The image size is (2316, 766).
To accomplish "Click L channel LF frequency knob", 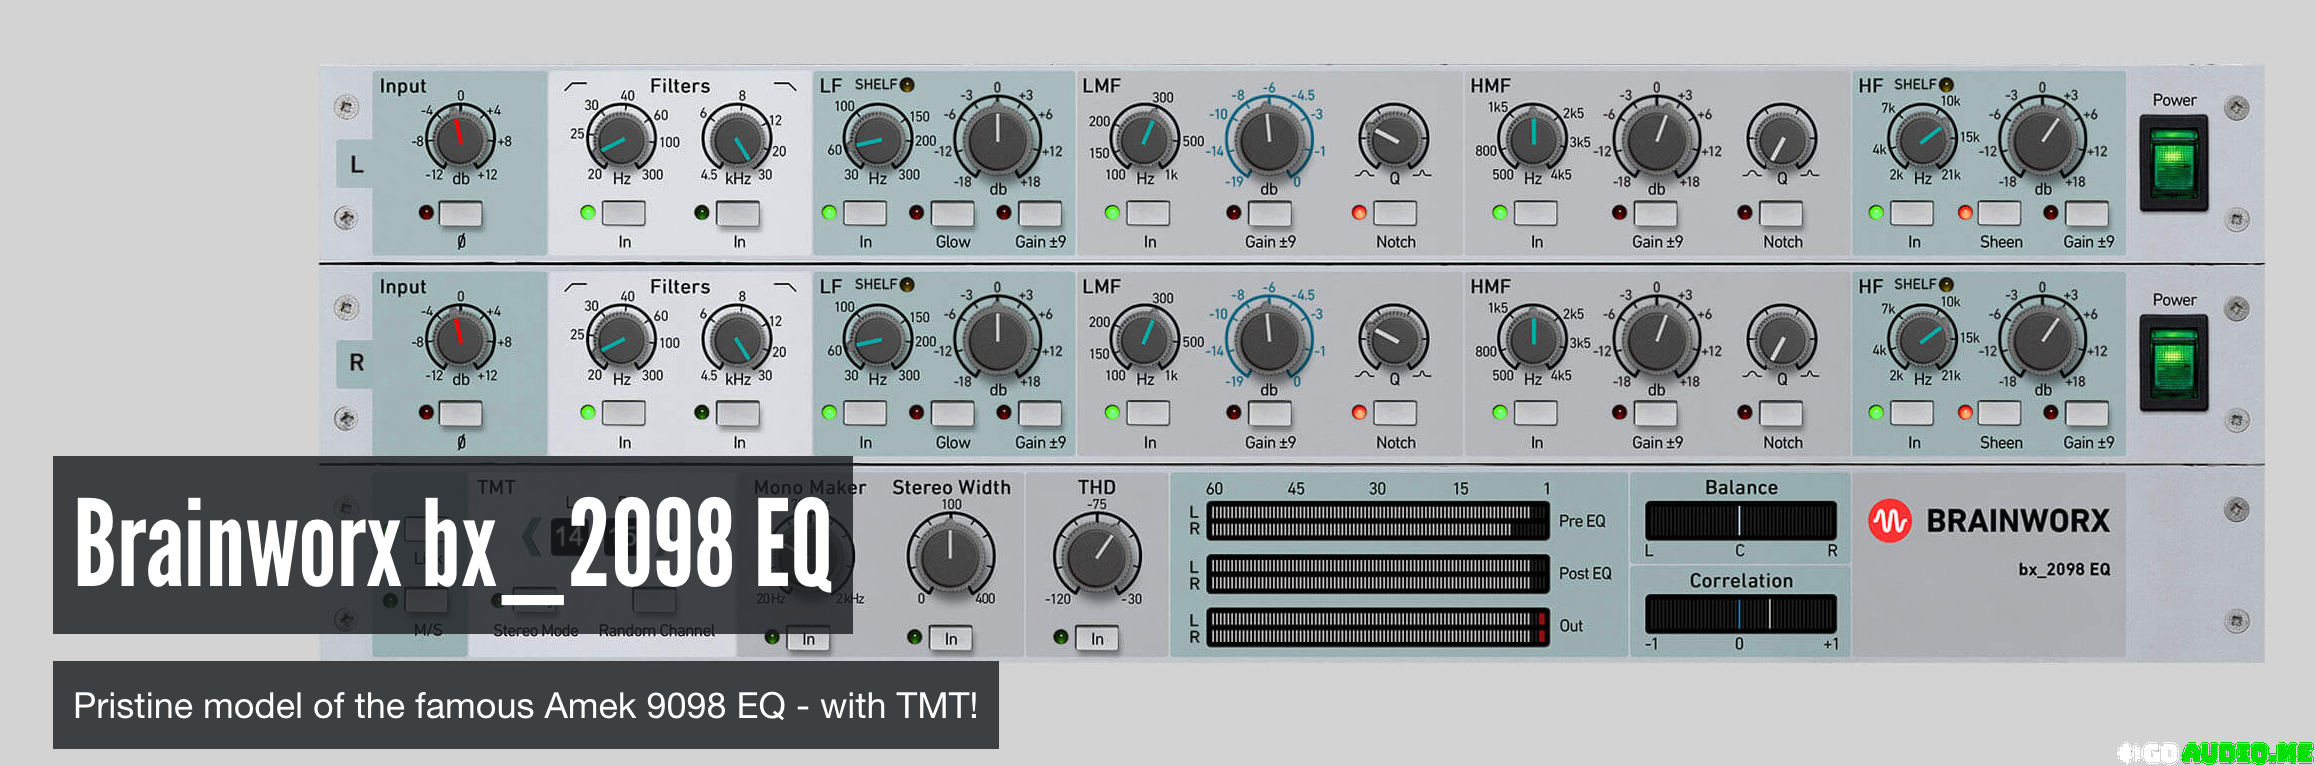I will tap(877, 138).
